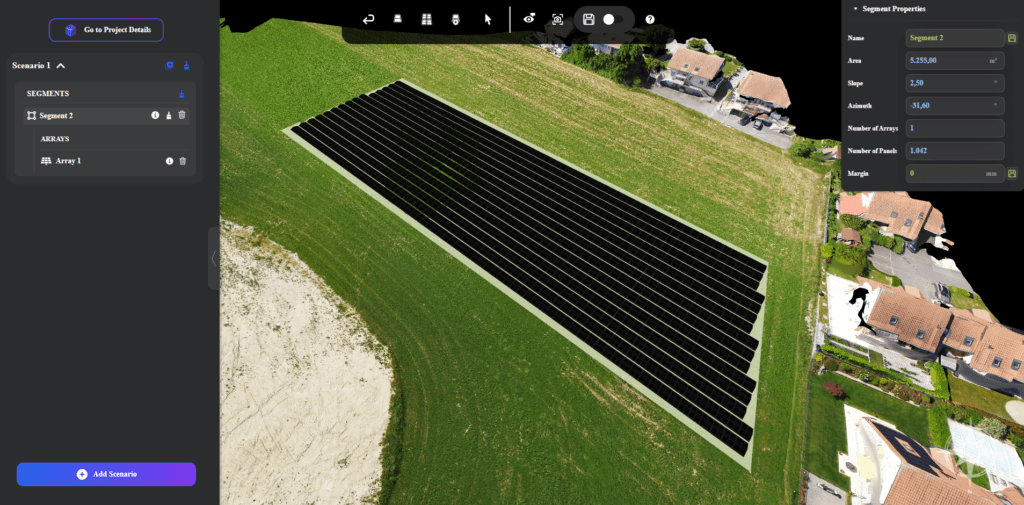Click the obstacle tool icon in toolbar
Viewport: 1024px width, 505px height.
coord(455,20)
